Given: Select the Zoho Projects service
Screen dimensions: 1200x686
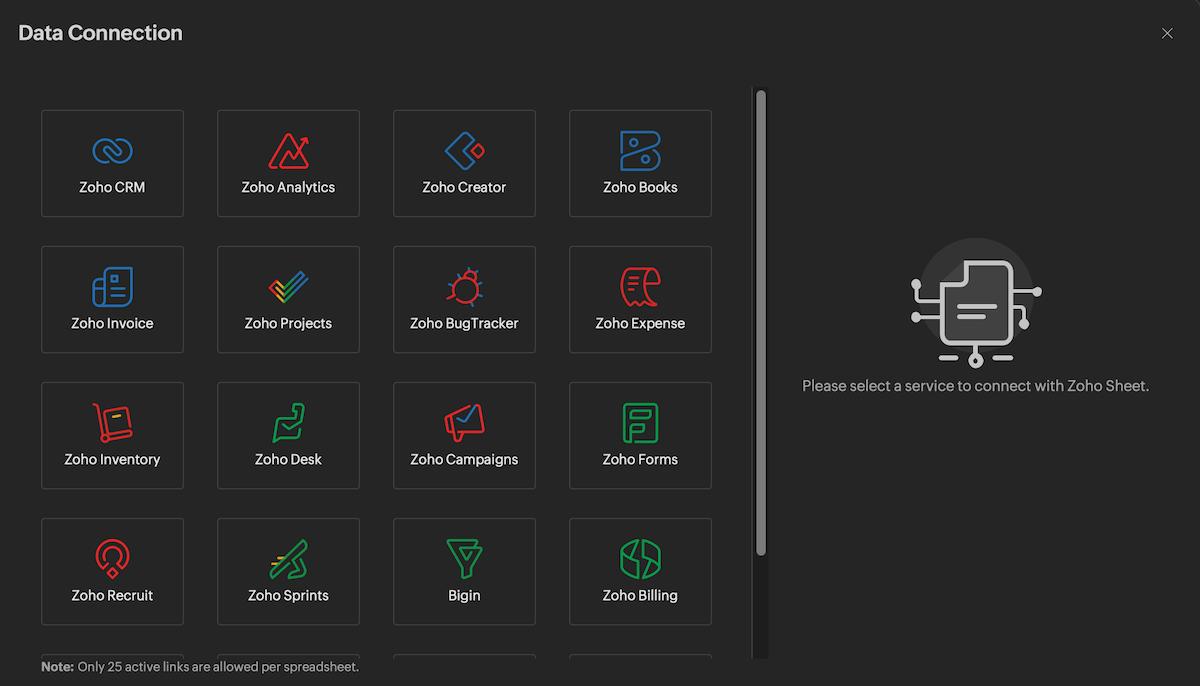Looking at the screenshot, I should point(288,299).
